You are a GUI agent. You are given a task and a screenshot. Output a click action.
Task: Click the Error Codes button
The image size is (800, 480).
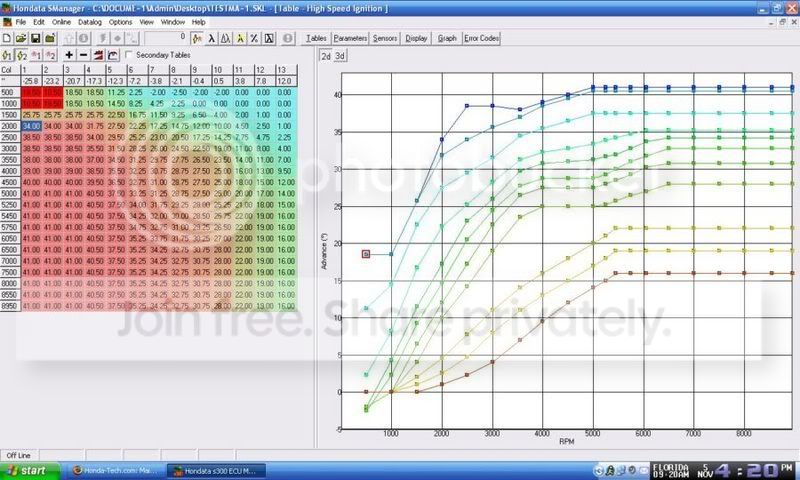483,38
